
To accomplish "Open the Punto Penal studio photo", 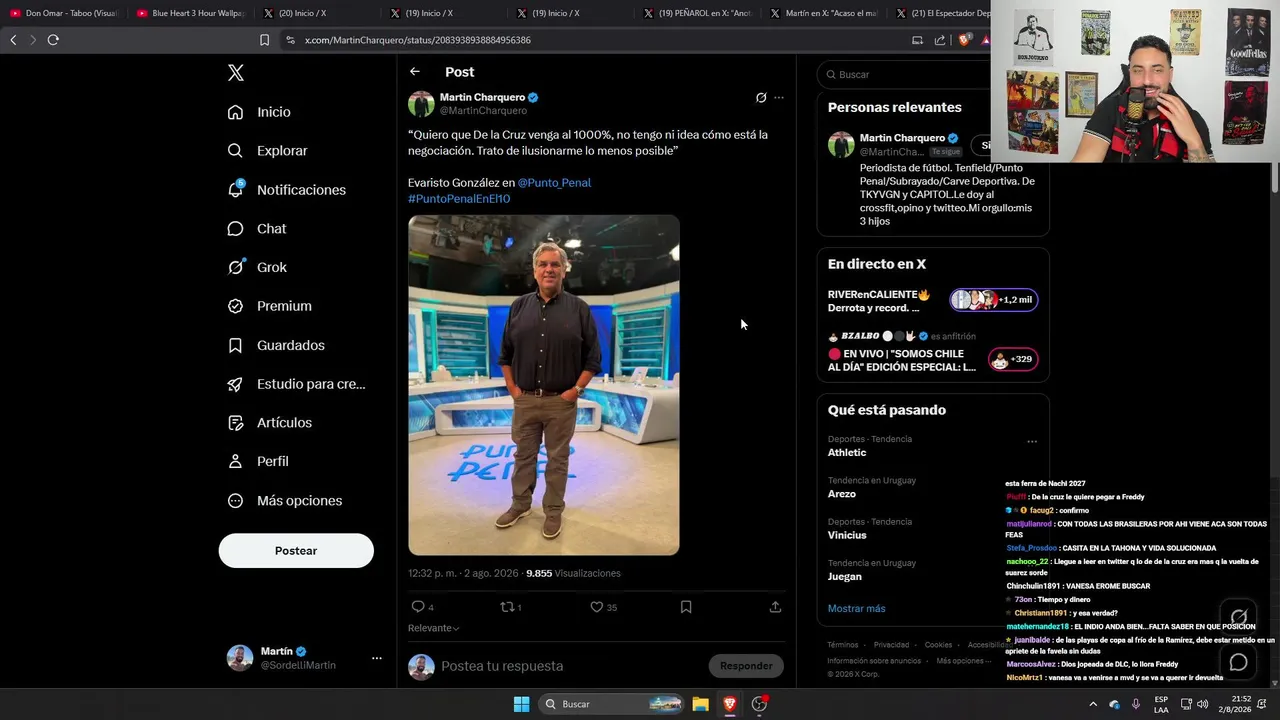I will tap(544, 385).
